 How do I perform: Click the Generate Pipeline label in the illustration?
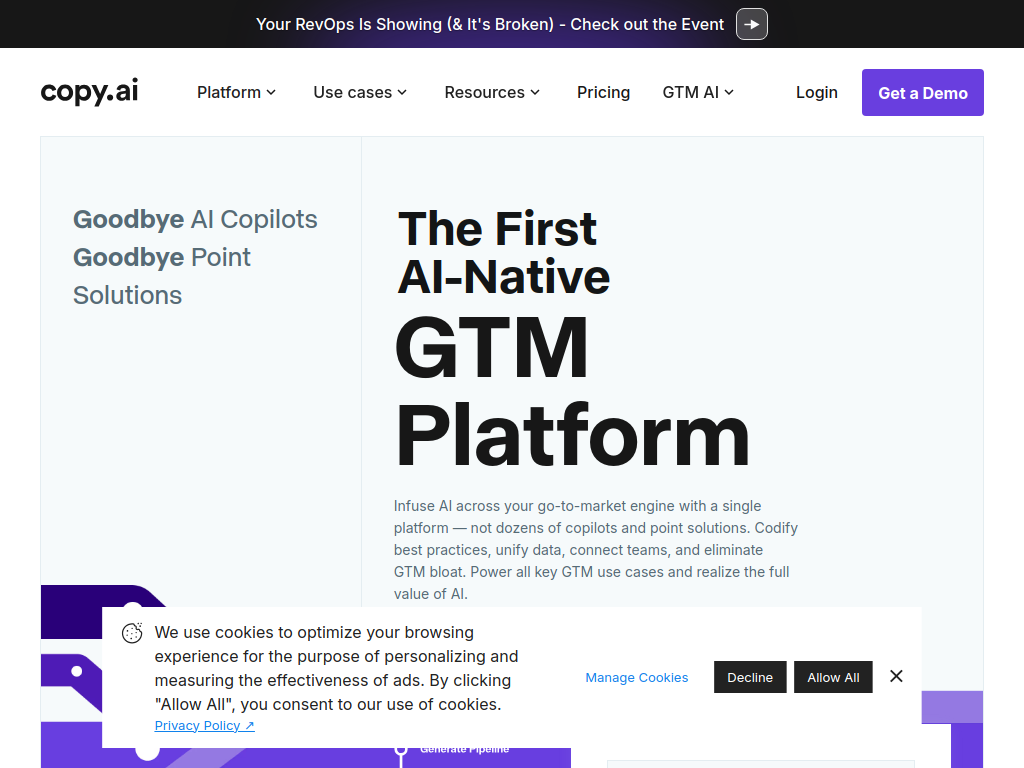(464, 749)
